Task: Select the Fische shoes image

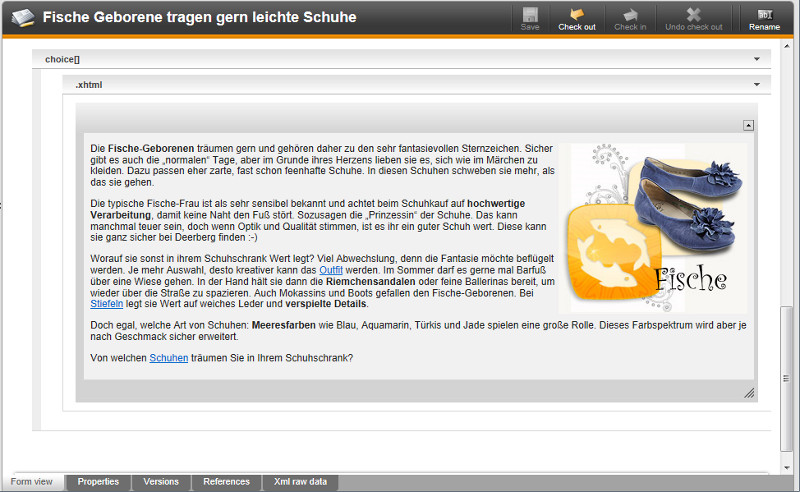Action: pyautogui.click(x=658, y=228)
